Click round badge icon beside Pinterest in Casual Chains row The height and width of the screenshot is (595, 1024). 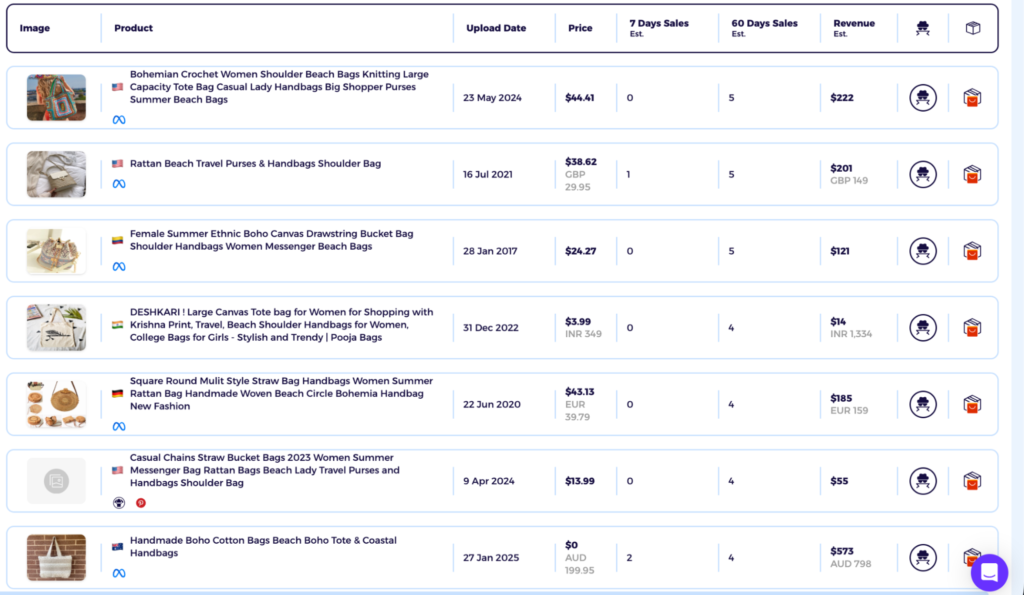tap(119, 503)
